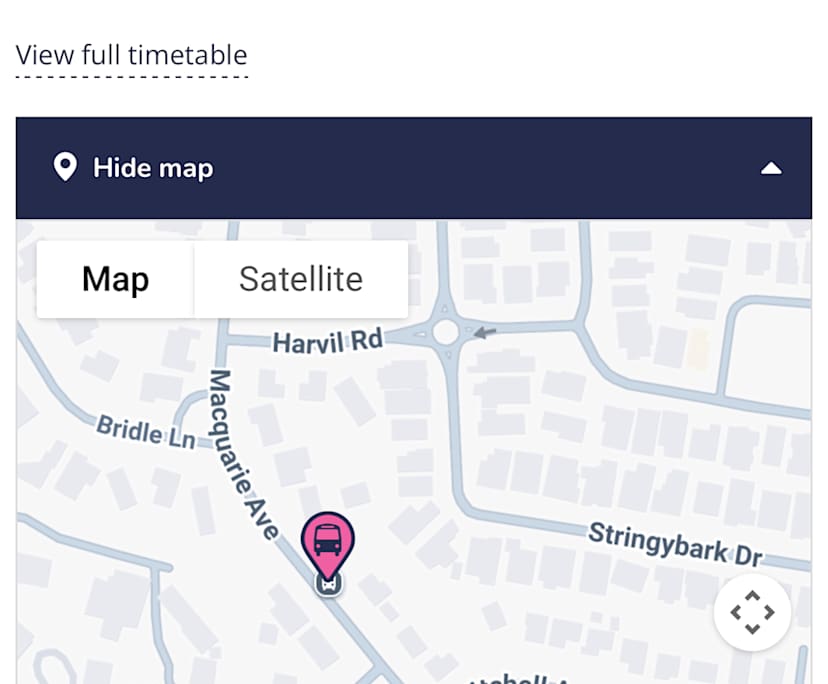The height and width of the screenshot is (684, 828).
Task: Collapse the map panel via the upward chevron
Action: click(771, 168)
